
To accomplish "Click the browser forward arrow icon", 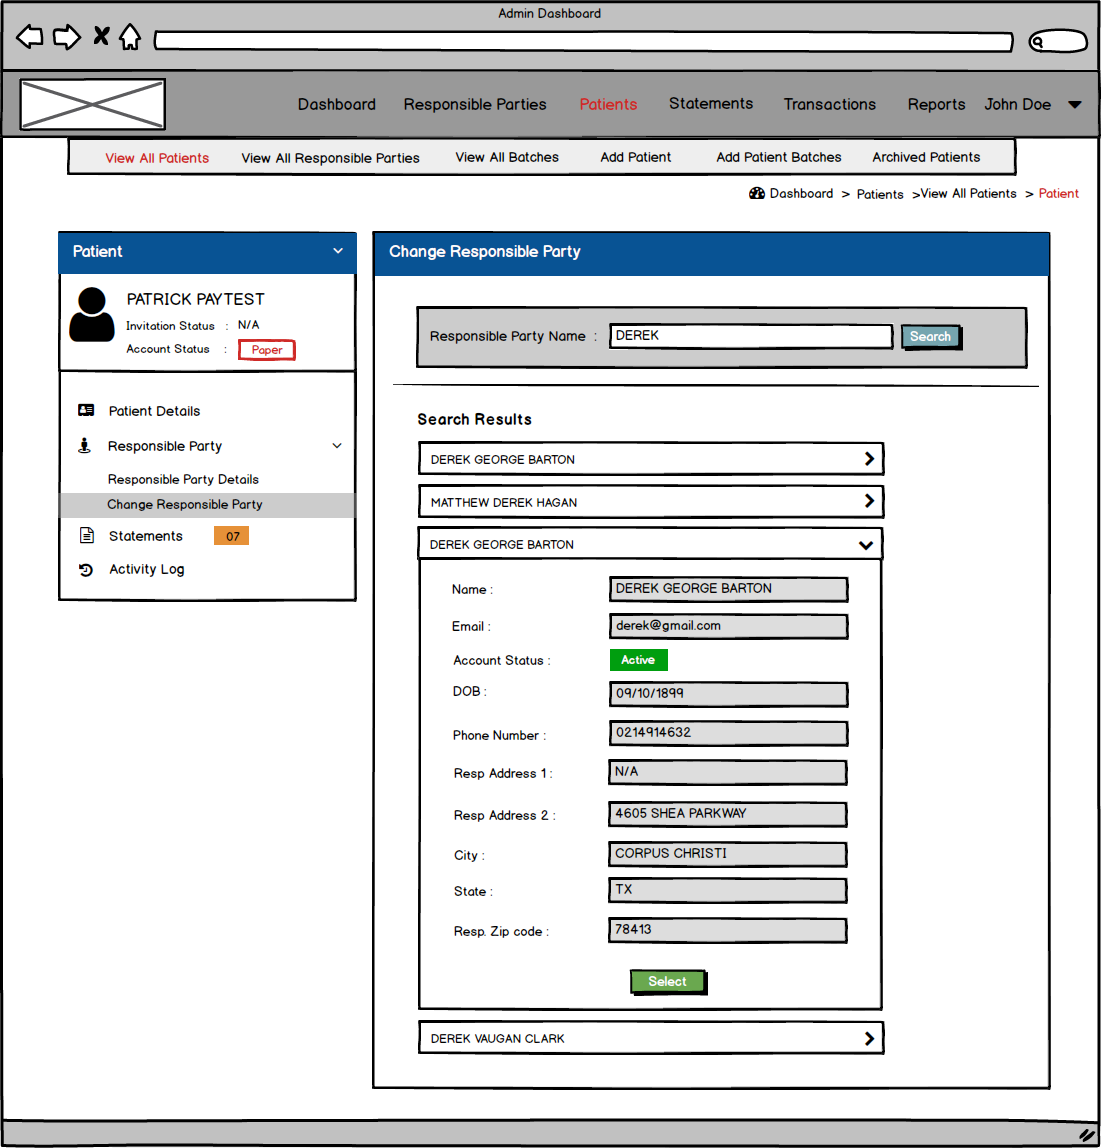I will (x=67, y=37).
